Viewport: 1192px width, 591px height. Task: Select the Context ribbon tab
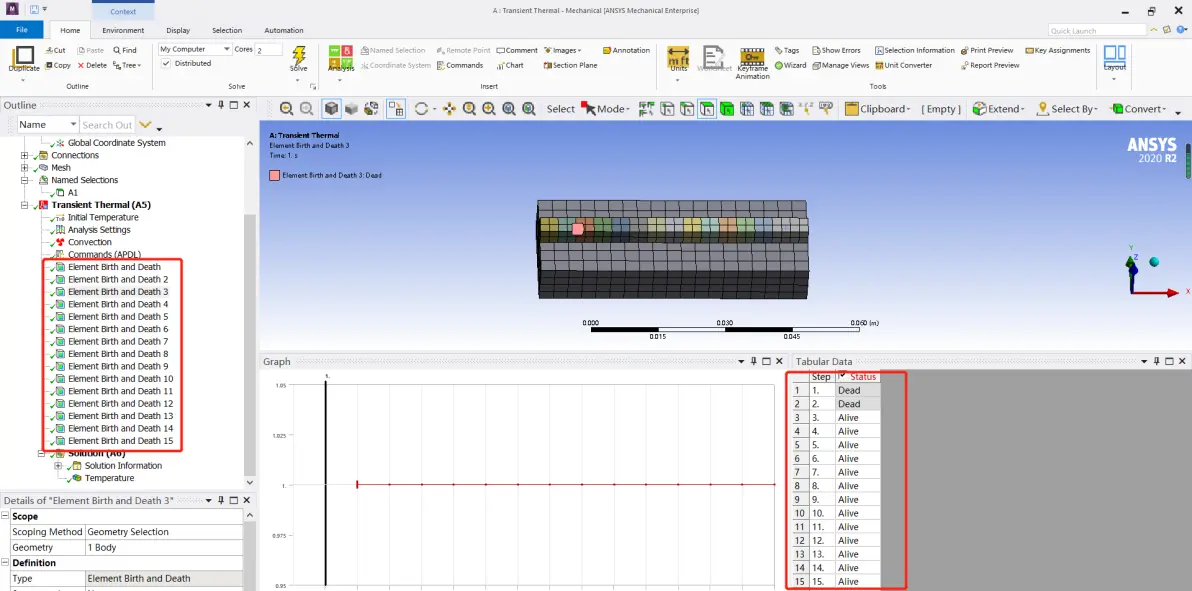pos(123,11)
